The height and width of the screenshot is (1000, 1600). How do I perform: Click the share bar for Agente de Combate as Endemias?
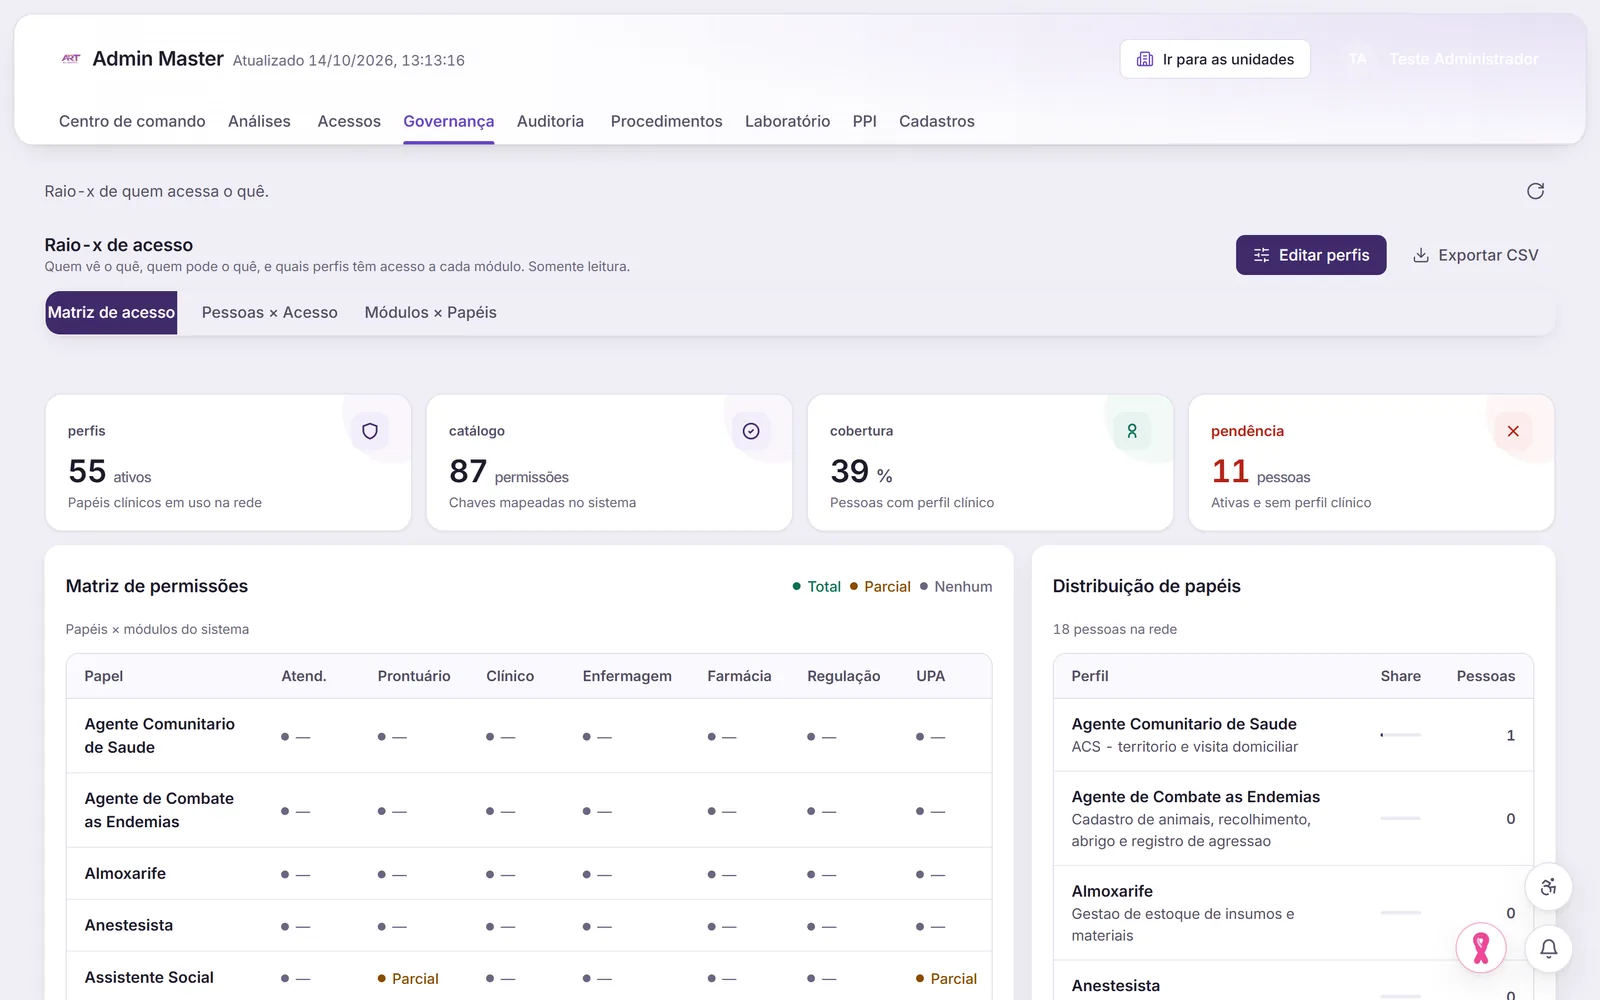[x=1400, y=818]
